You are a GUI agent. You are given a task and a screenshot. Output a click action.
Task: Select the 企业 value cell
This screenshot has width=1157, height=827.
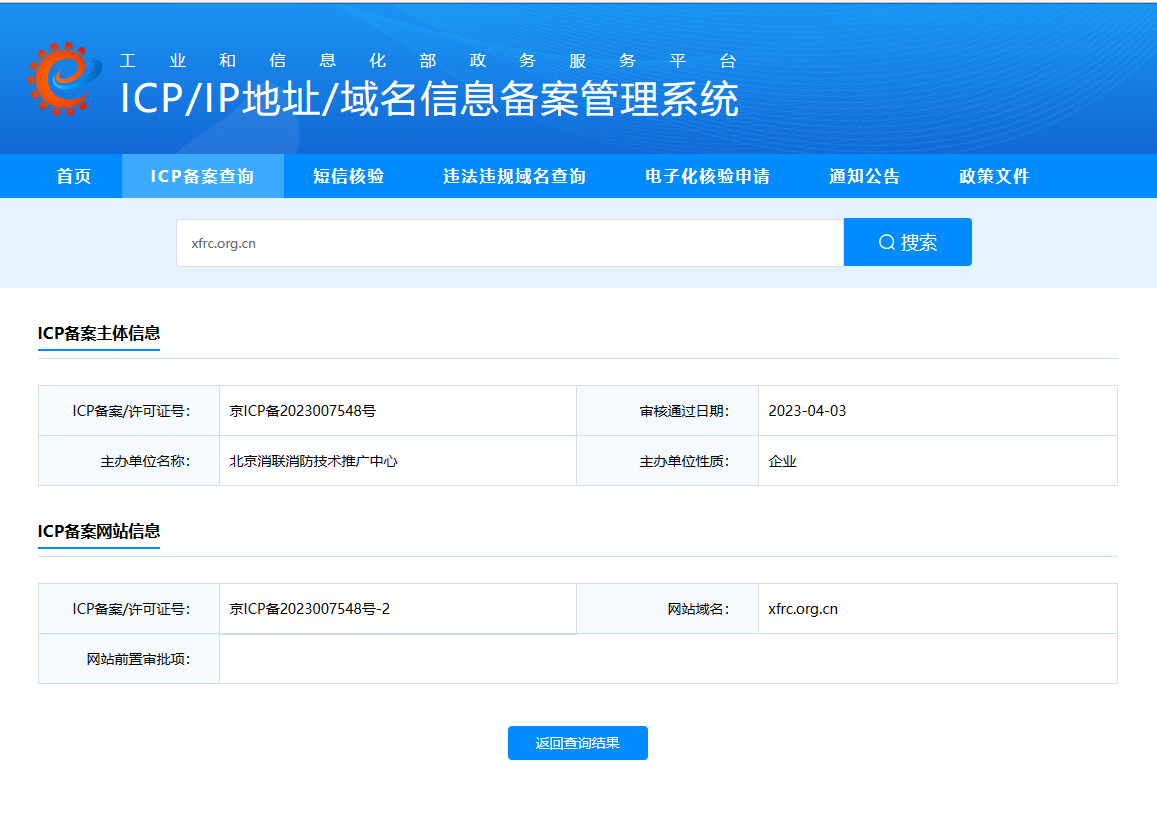pyautogui.click(x=938, y=461)
